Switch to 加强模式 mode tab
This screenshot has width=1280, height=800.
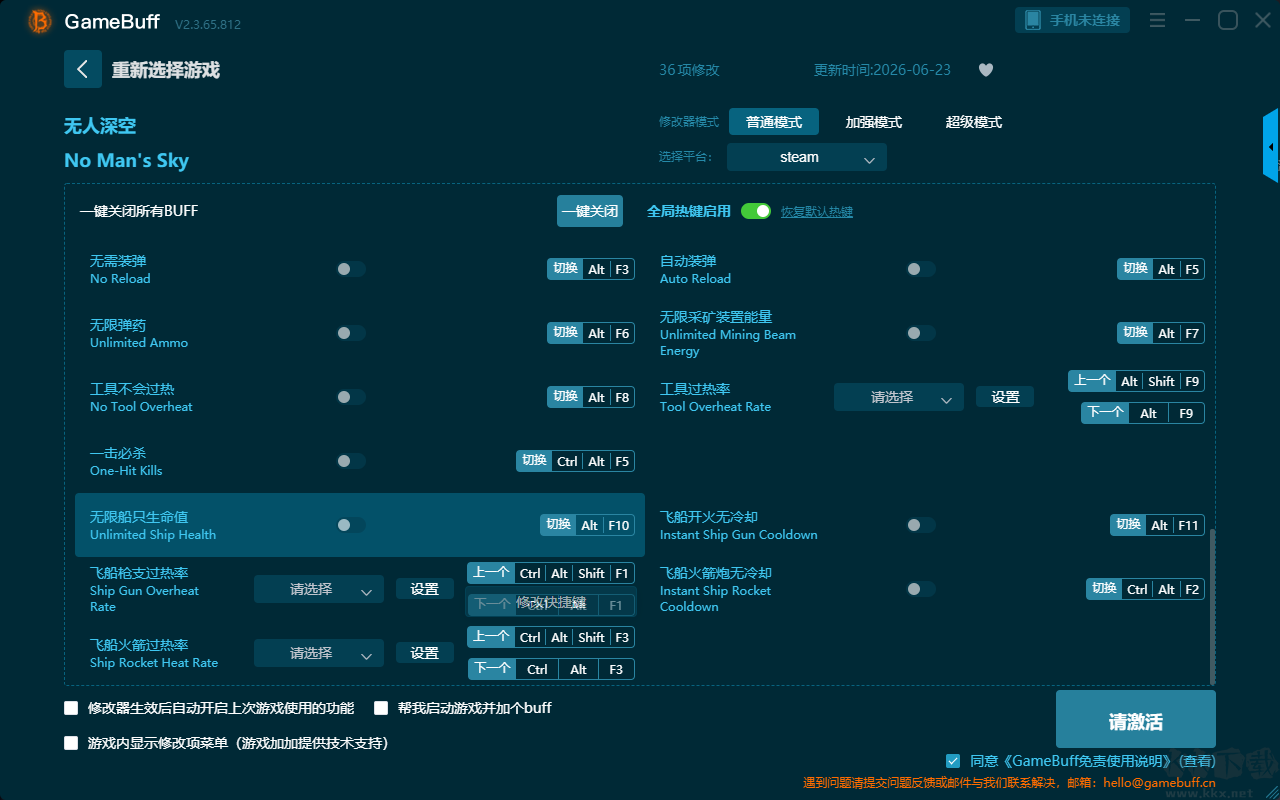pos(874,122)
